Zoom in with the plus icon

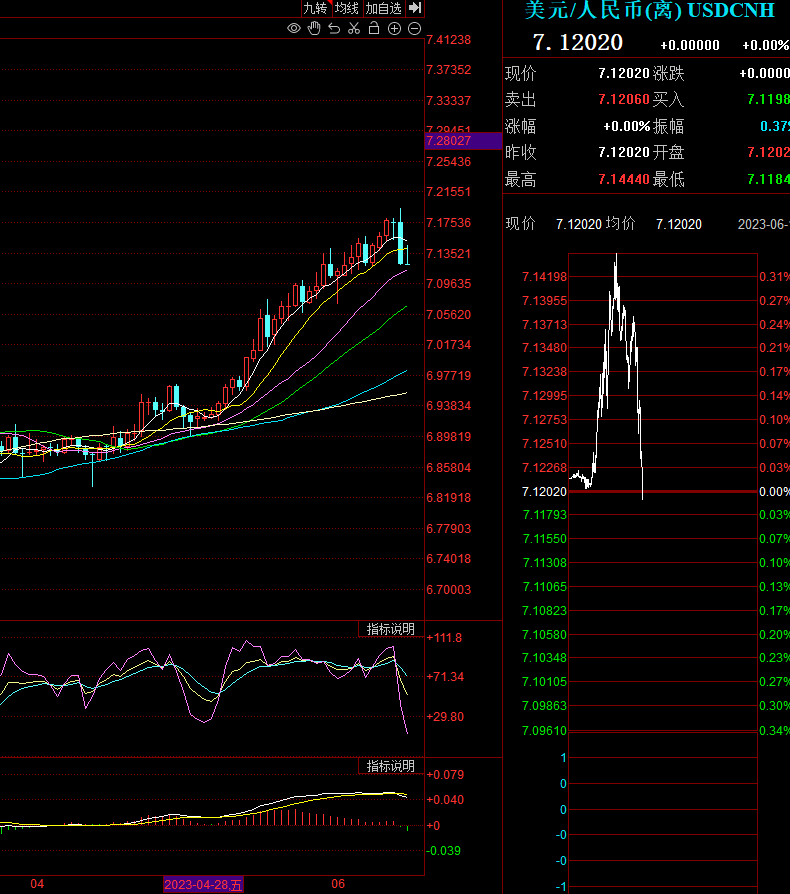tap(394, 28)
